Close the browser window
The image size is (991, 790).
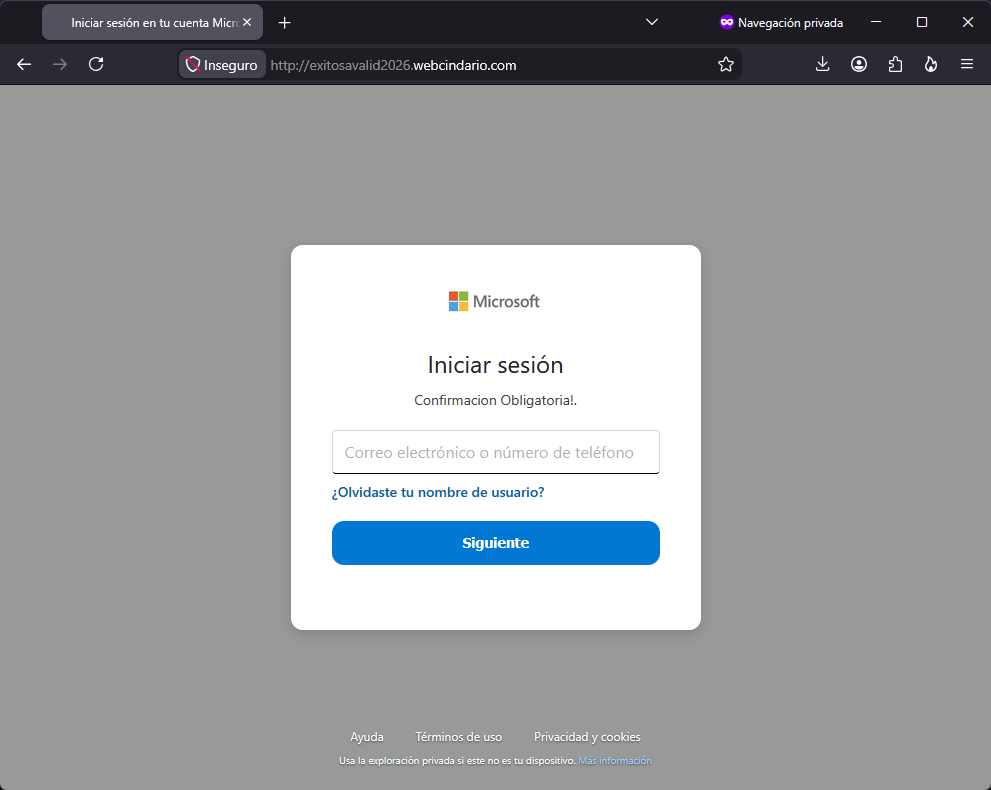pos(968,22)
